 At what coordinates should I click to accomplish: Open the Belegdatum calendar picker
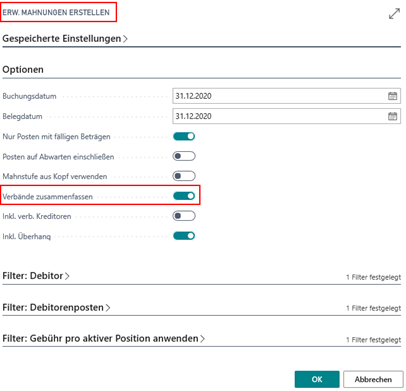tap(392, 116)
